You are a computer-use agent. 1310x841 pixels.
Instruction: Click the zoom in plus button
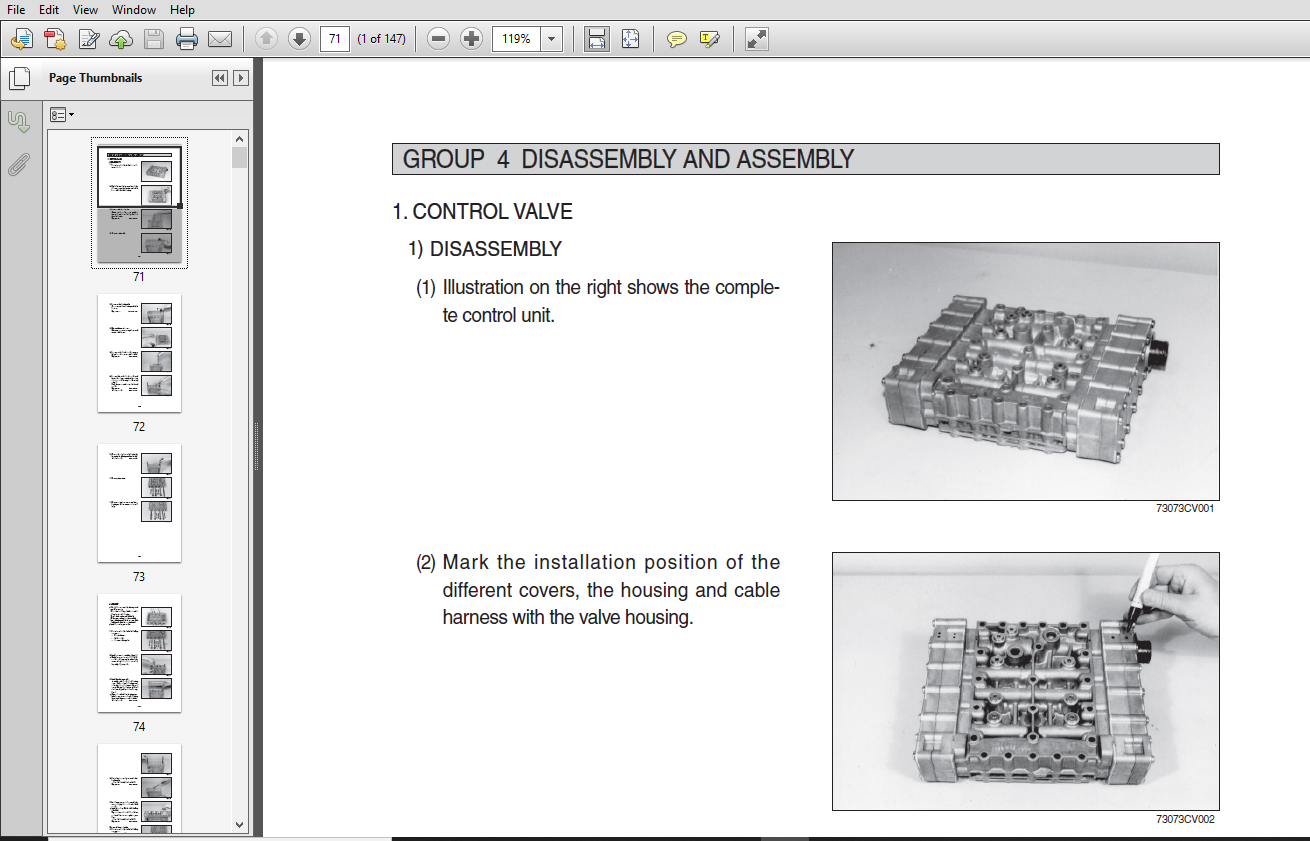471,39
